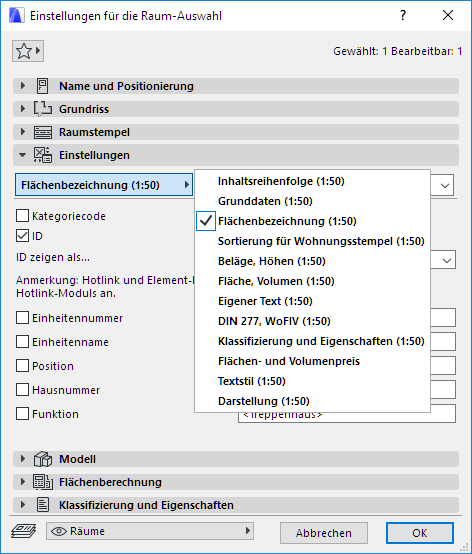Click the Klassifizierung und Eigenschaften list icon
The height and width of the screenshot is (554, 472).
(43, 505)
